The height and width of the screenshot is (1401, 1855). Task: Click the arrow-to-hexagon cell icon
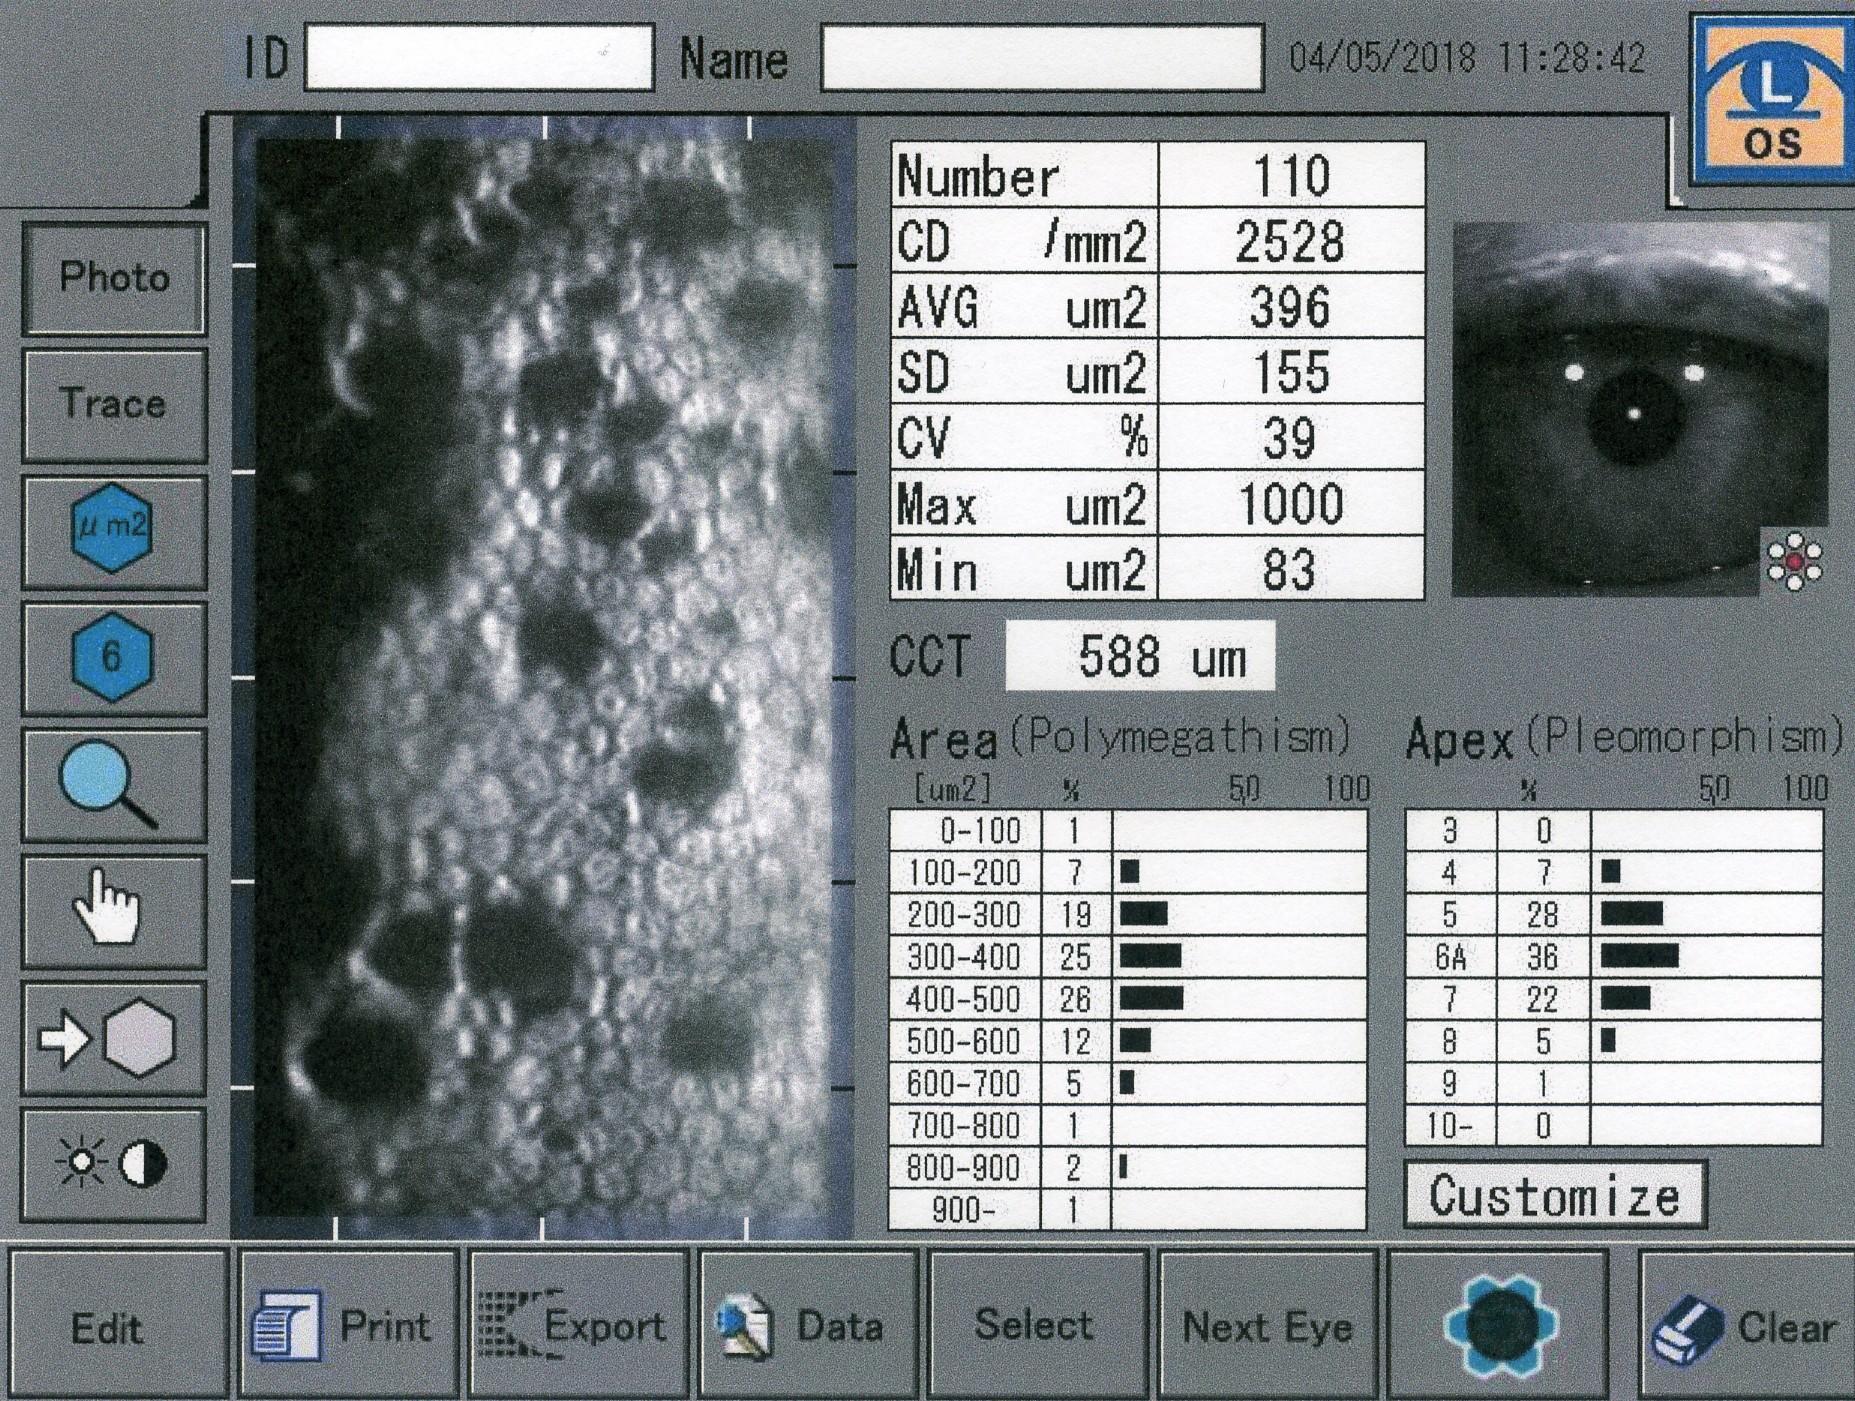(113, 1039)
